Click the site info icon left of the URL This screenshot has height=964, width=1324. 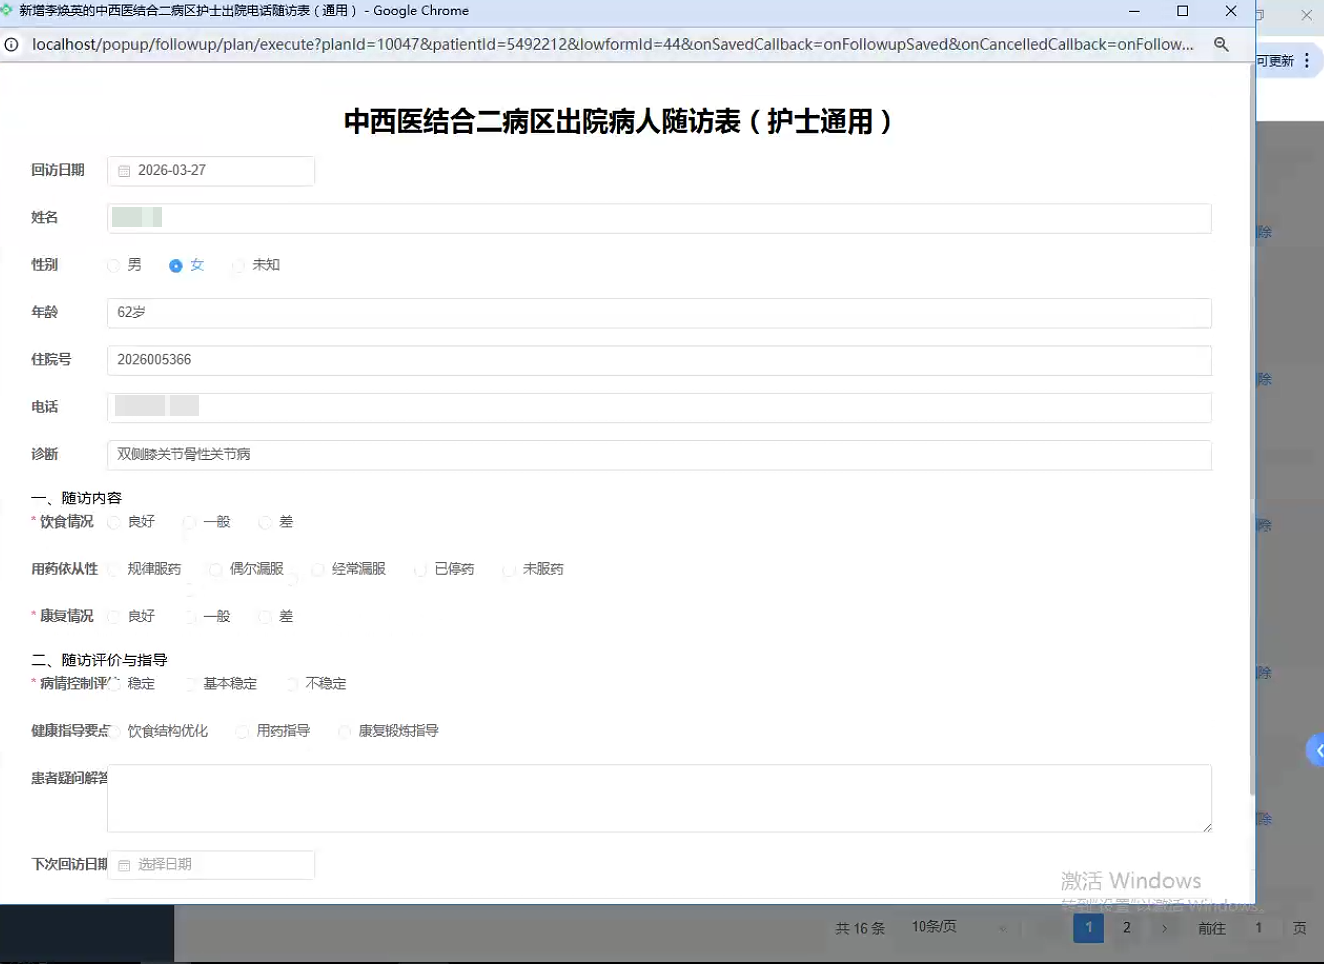10,44
